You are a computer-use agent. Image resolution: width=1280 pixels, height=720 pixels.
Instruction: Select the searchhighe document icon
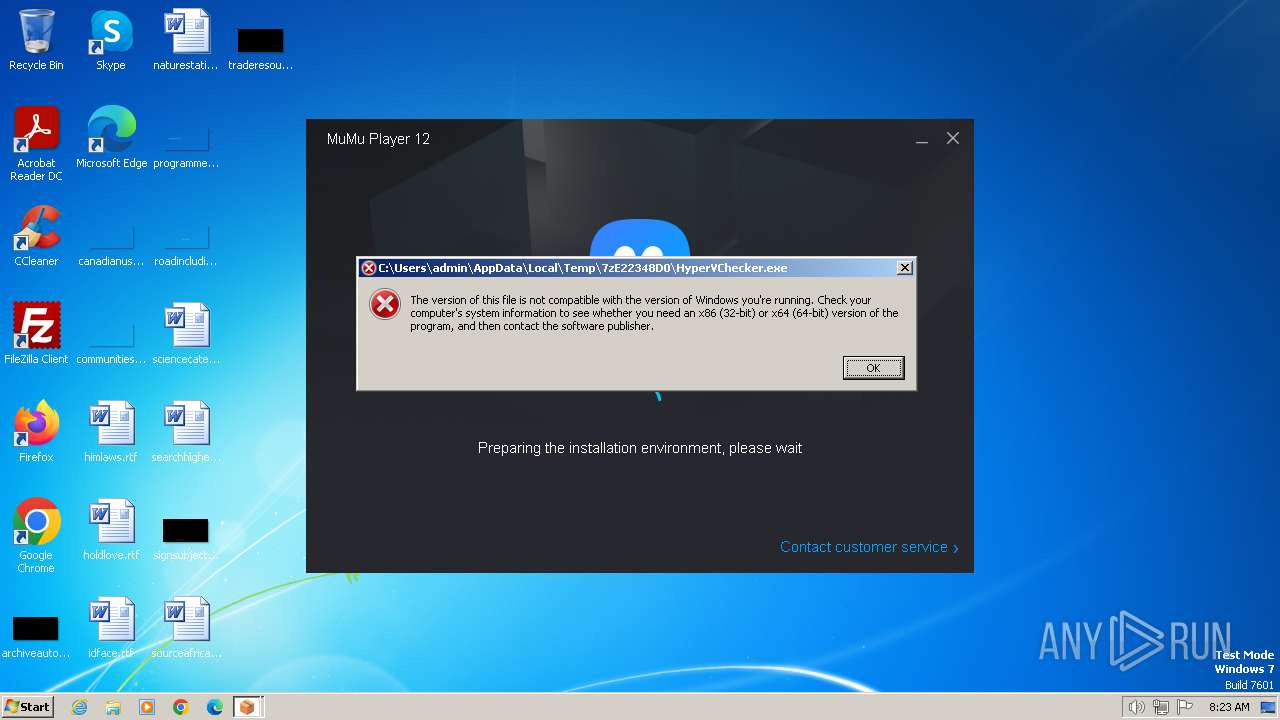pyautogui.click(x=186, y=432)
